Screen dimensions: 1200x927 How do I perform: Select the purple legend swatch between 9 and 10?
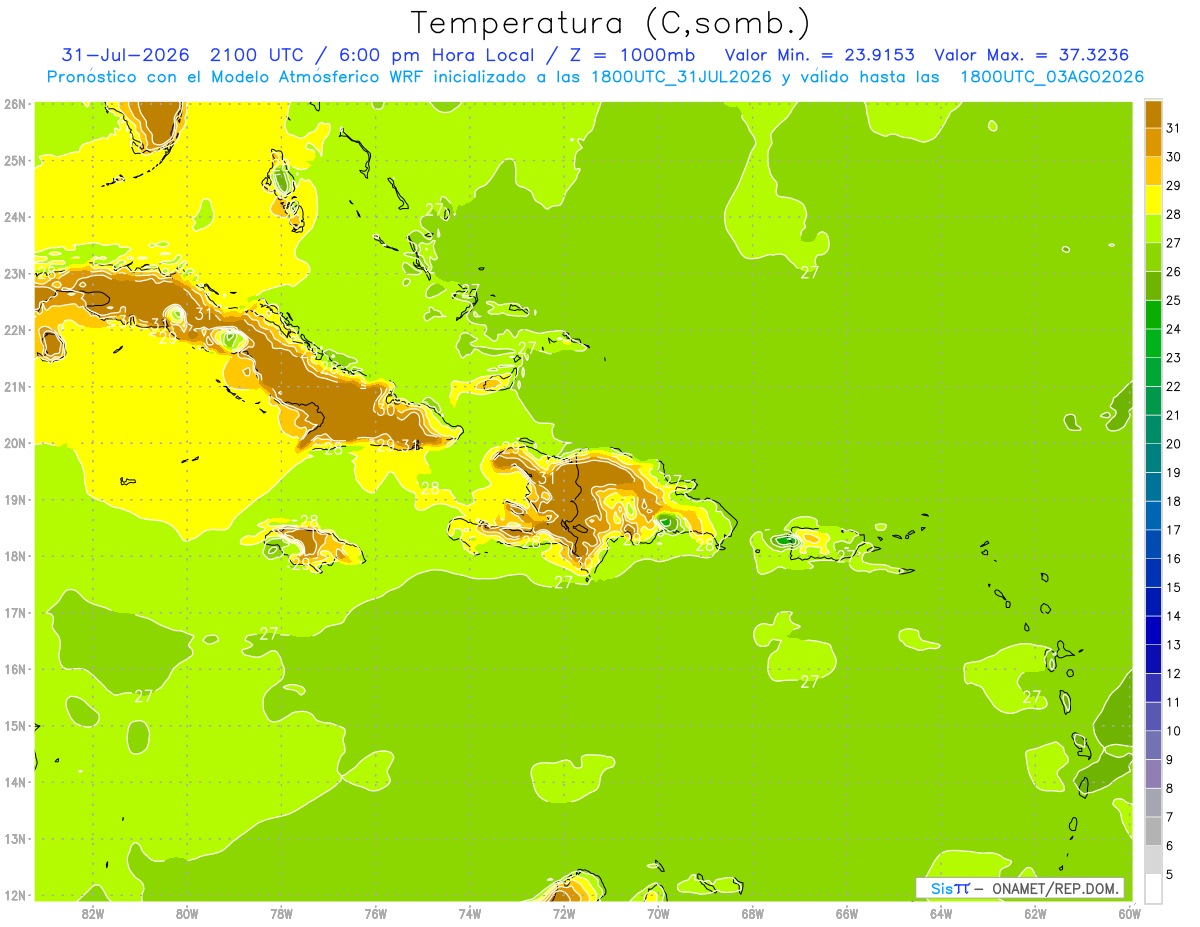(x=1153, y=745)
